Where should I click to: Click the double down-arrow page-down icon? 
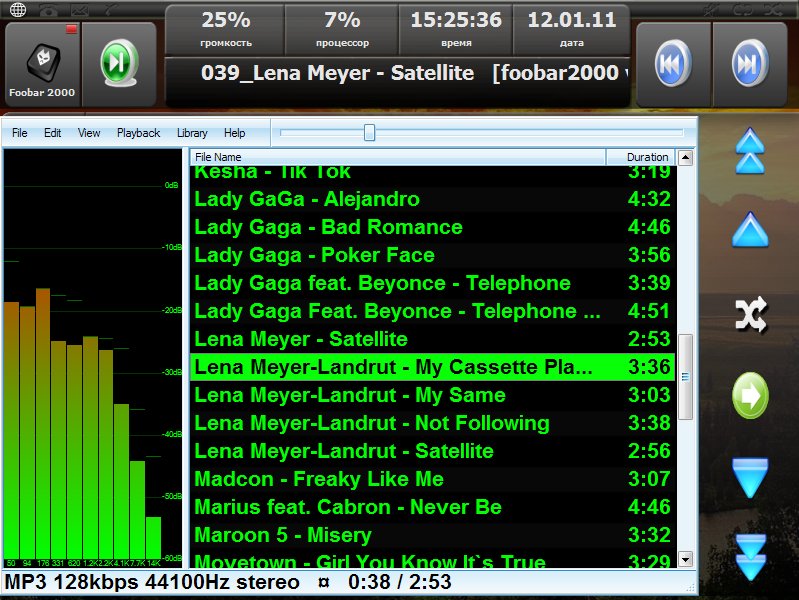751,557
